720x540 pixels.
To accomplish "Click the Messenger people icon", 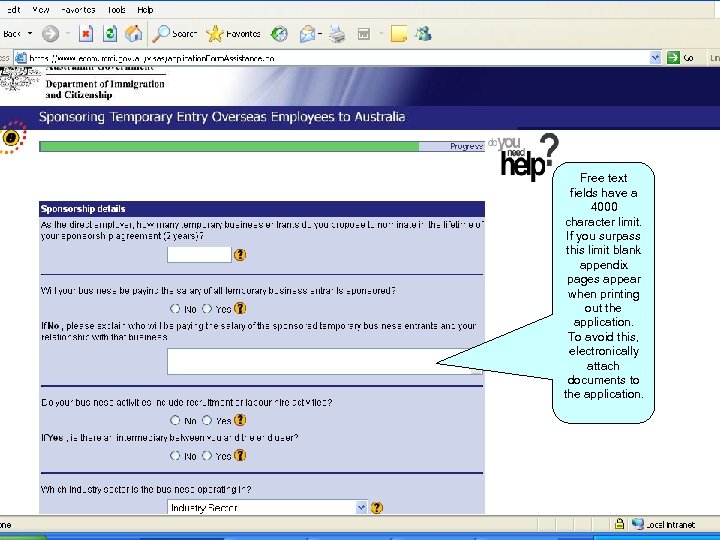I will pyautogui.click(x=423, y=34).
